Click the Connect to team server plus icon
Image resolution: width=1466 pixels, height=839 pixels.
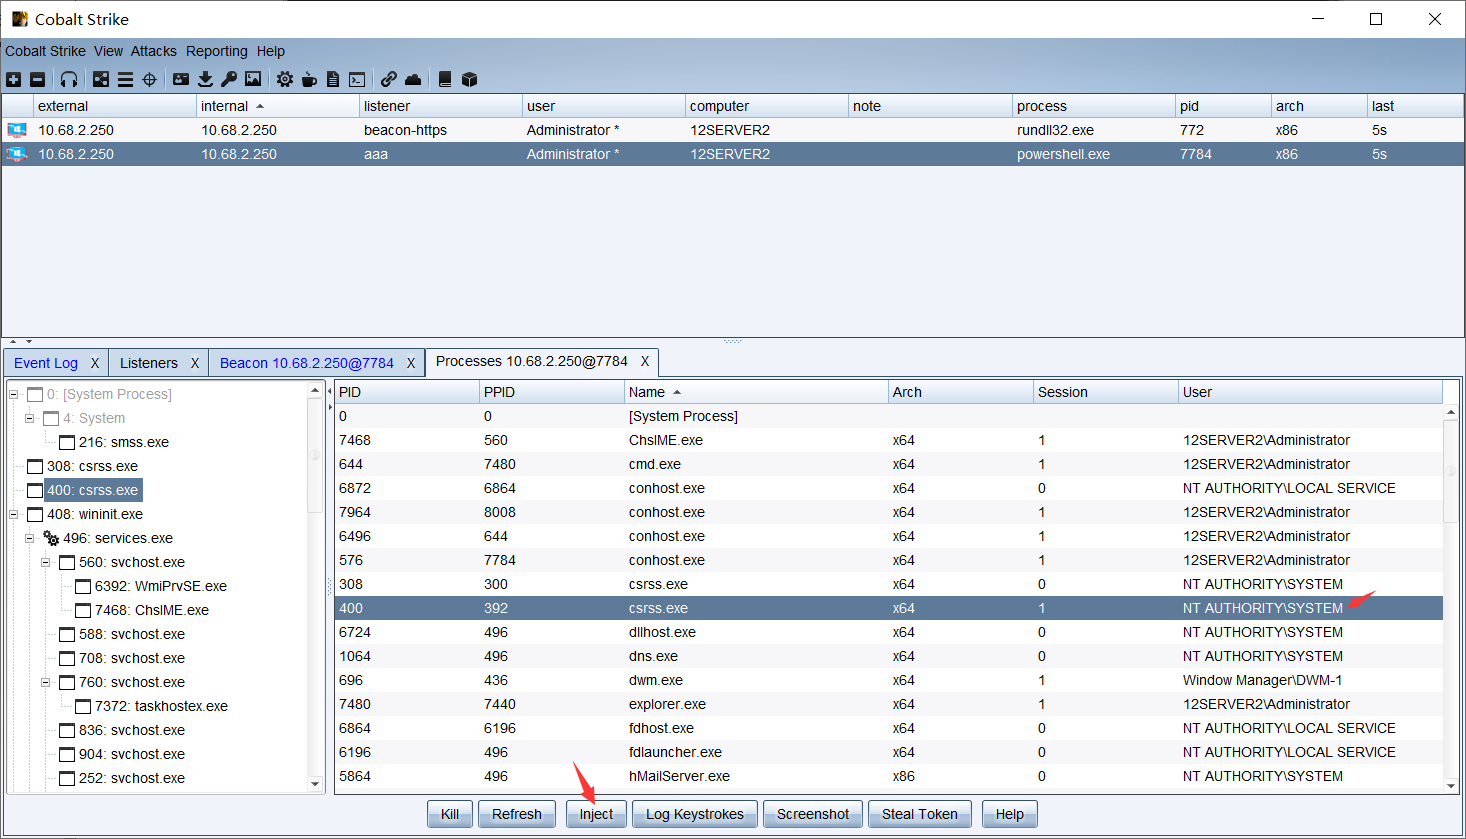tap(14, 79)
